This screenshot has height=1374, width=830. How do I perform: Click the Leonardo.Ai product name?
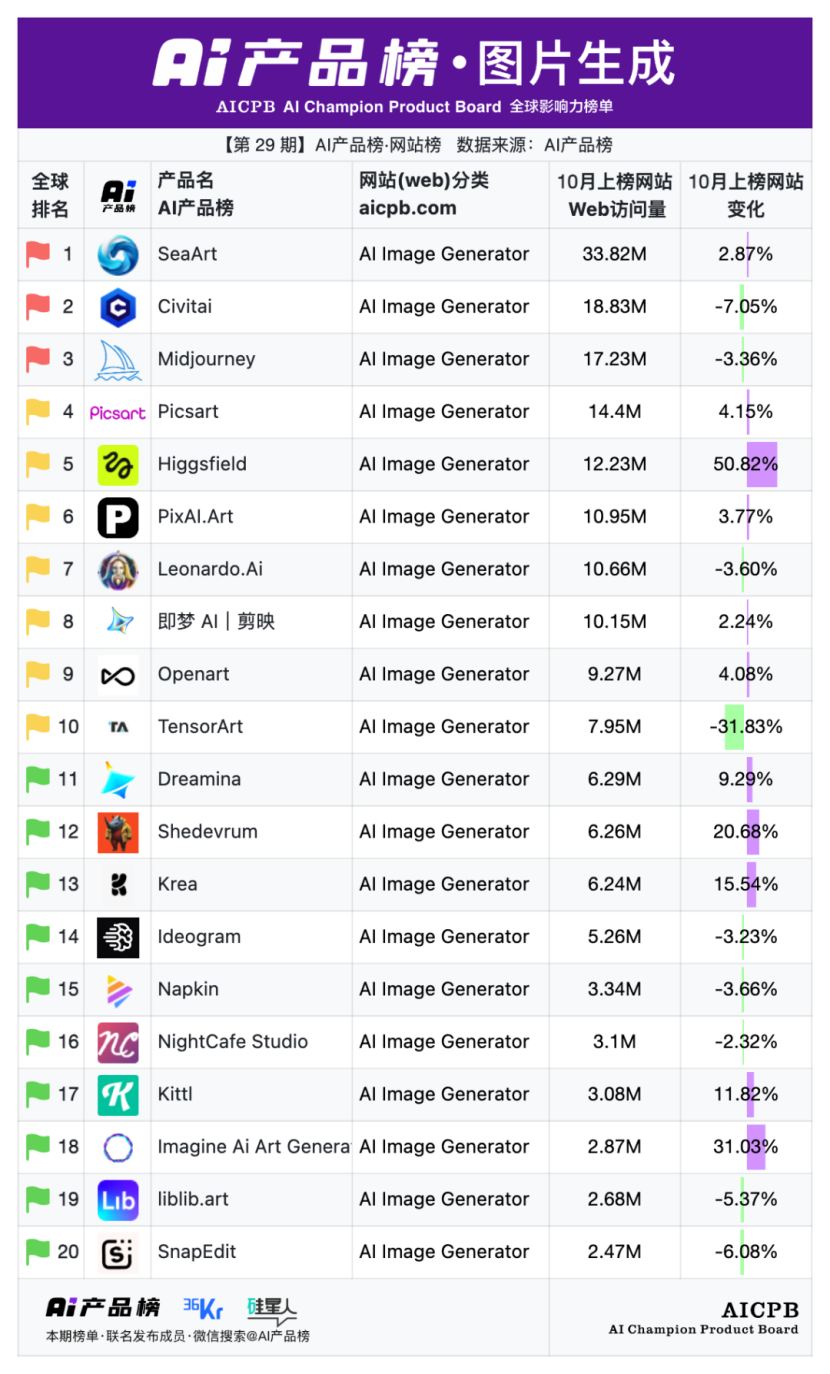210,569
